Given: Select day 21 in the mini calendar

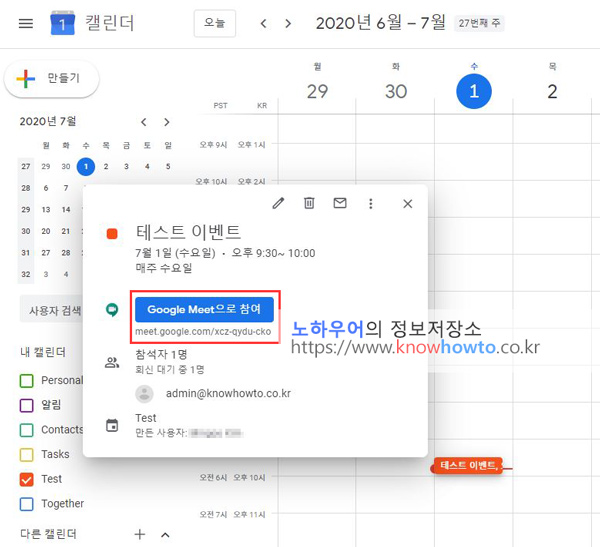Looking at the screenshot, I should pyautogui.click(x=66, y=231).
